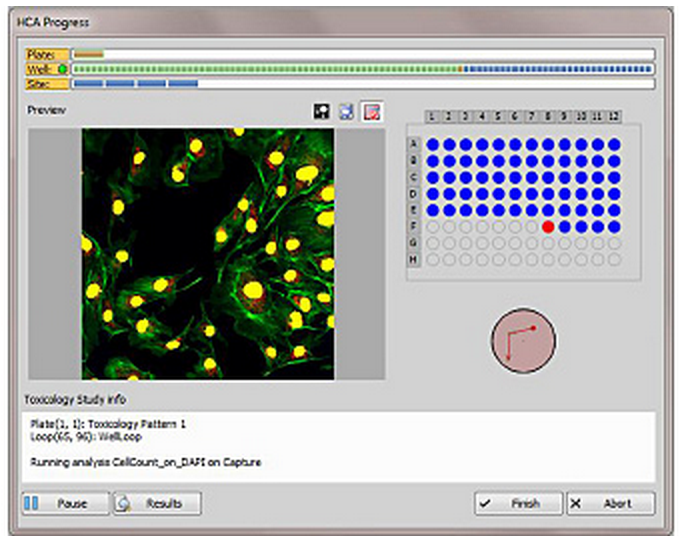Click the black-and-white binary preview icon
This screenshot has width=679, height=541.
pos(321,112)
